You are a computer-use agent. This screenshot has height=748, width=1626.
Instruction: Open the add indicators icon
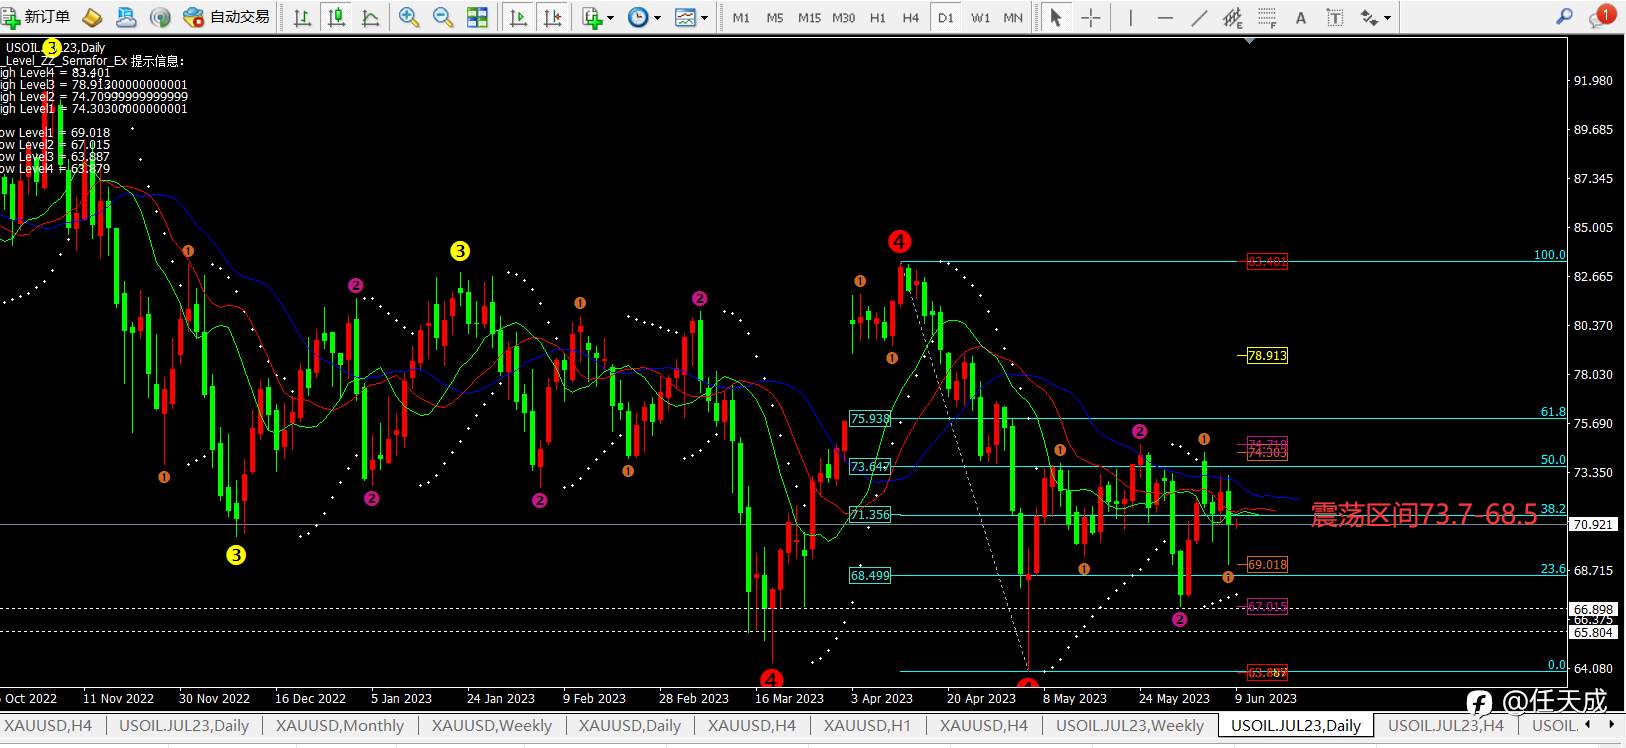pyautogui.click(x=593, y=17)
